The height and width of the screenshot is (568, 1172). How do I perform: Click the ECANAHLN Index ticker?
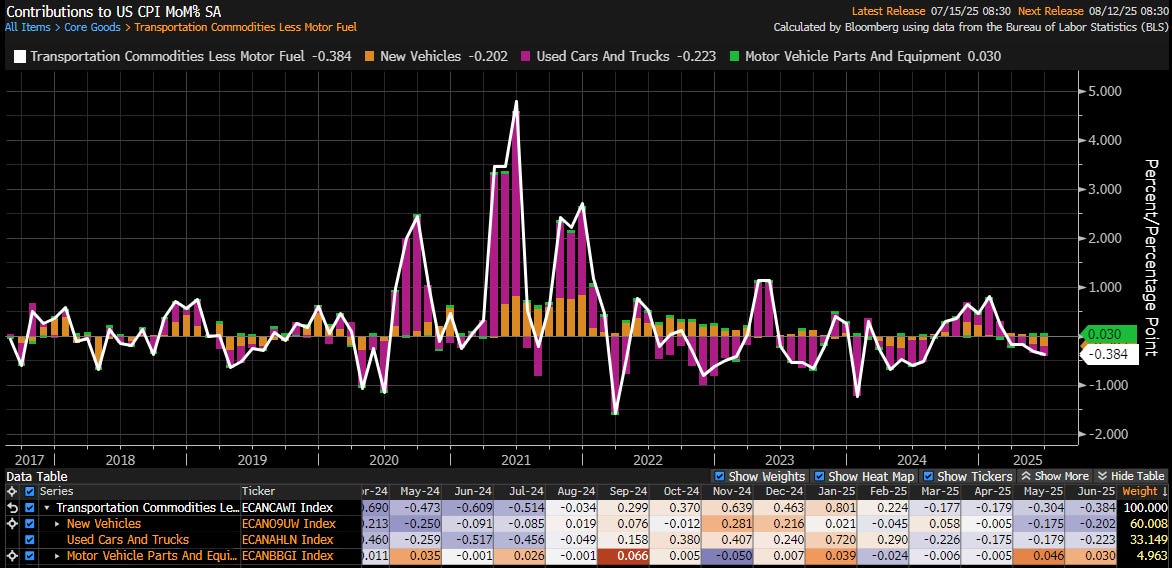(x=289, y=540)
